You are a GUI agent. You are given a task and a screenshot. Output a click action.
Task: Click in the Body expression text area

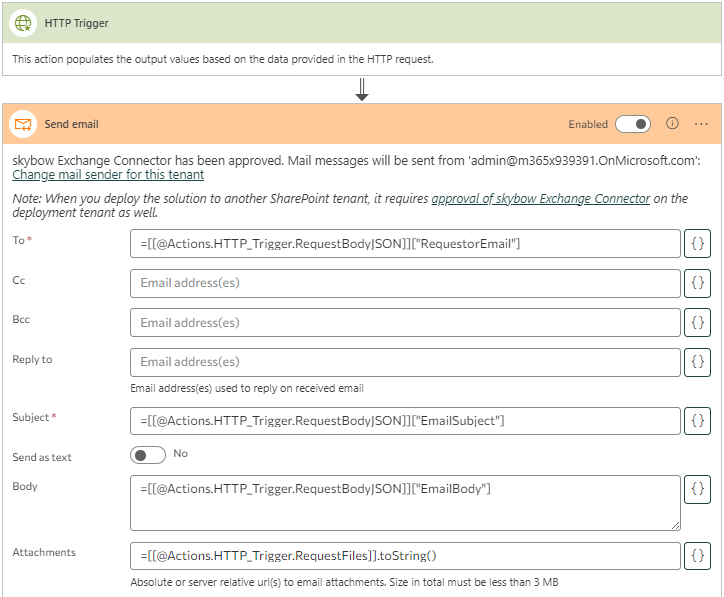[x=405, y=502]
